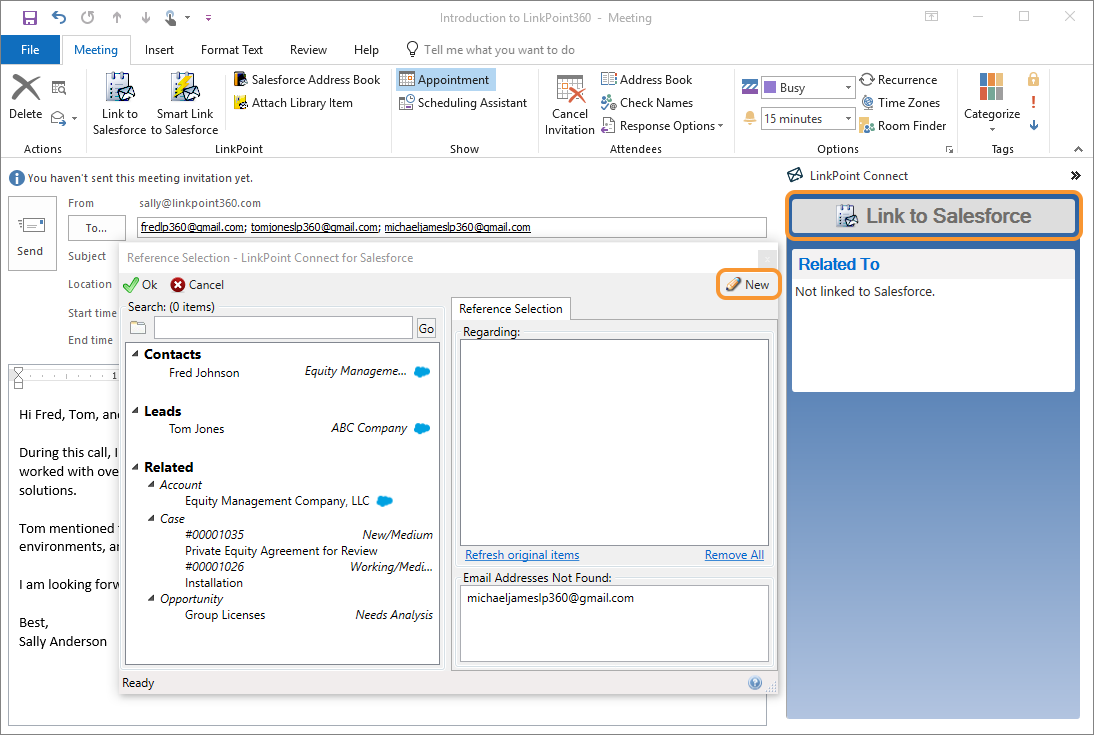
Task: Click the To... button
Action: (x=96, y=228)
